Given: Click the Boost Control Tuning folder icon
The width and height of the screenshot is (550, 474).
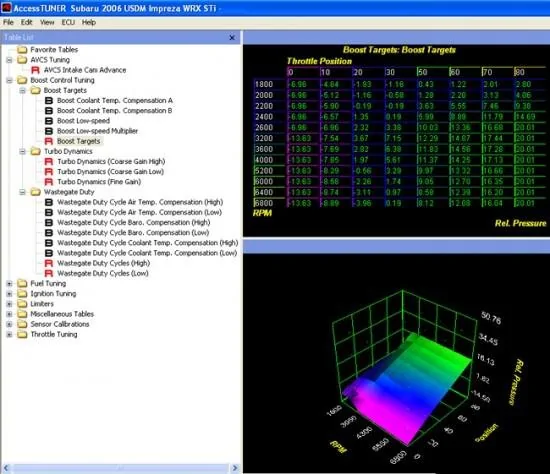Looking at the screenshot, I should coord(22,80).
